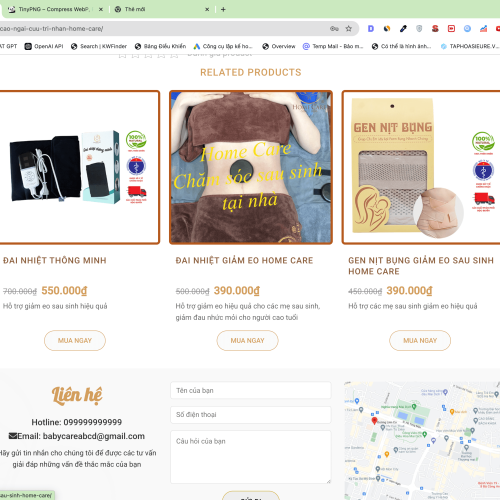
Task: Click the red location pin on map
Action: coord(374,421)
